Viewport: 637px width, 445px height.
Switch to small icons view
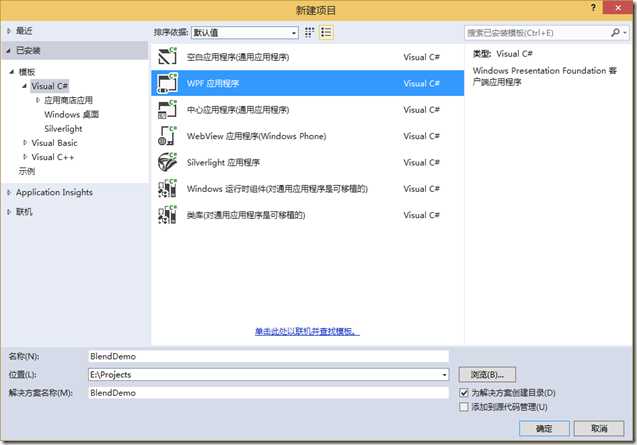310,33
